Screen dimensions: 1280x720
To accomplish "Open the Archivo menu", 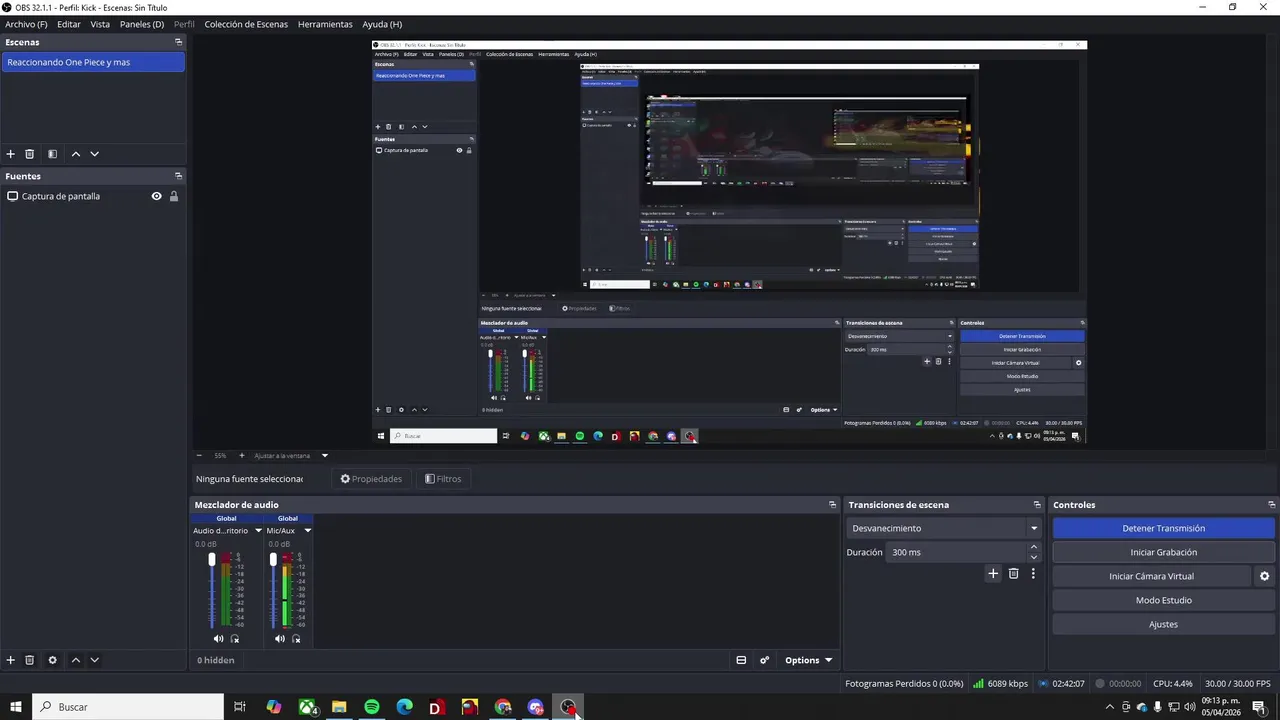I will pyautogui.click(x=26, y=24).
